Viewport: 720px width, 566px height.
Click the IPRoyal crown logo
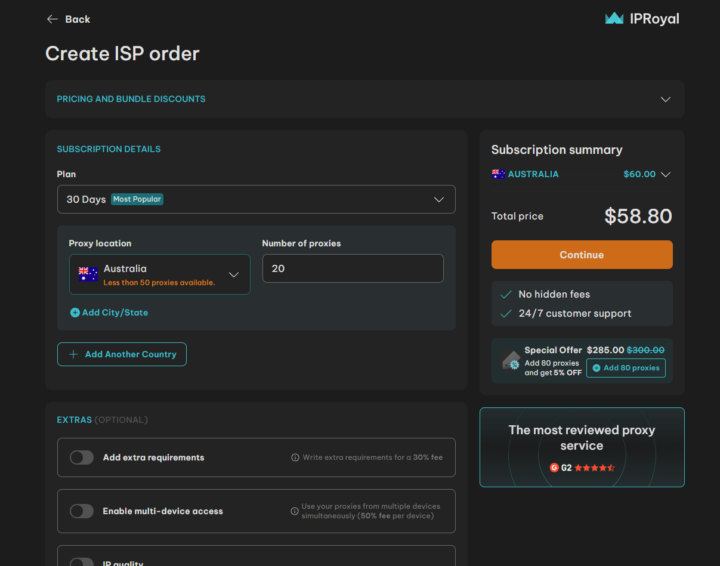pyautogui.click(x=614, y=18)
